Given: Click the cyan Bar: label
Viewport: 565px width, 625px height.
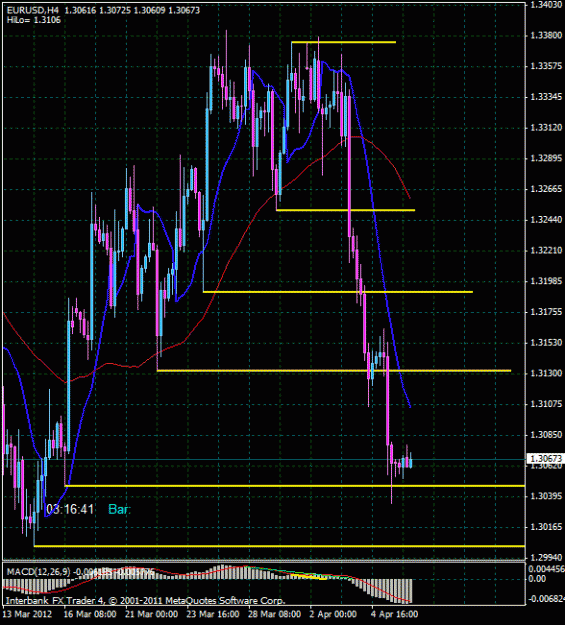Looking at the screenshot, I should point(120,509).
